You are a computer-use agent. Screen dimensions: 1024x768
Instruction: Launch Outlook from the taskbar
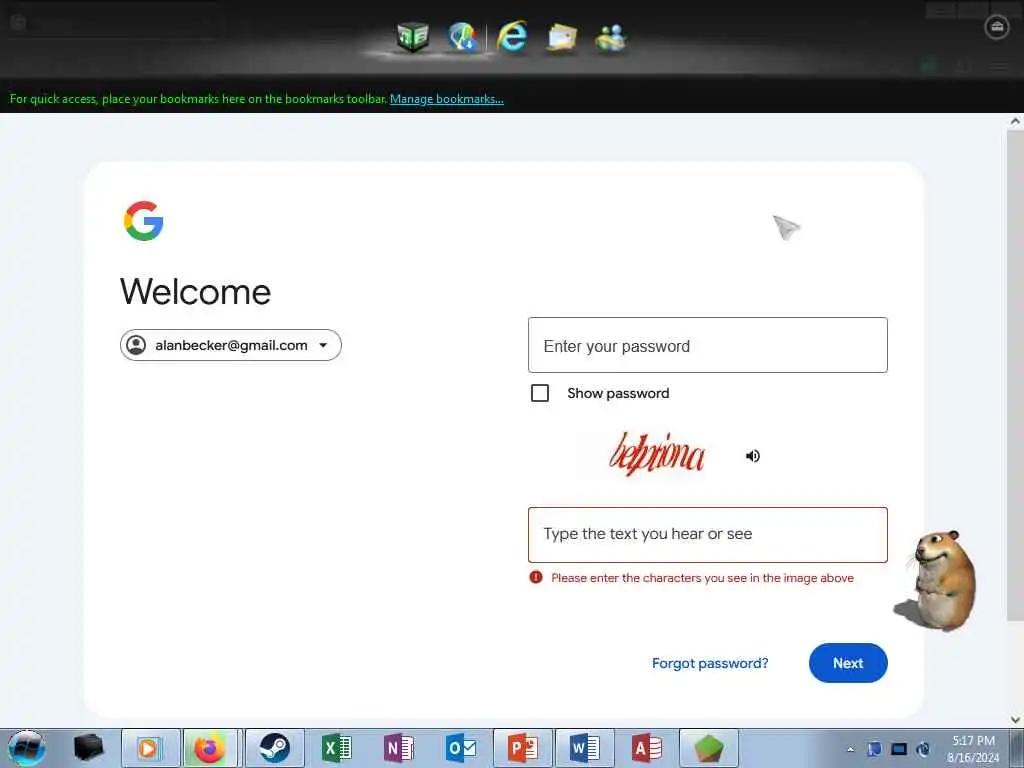461,748
